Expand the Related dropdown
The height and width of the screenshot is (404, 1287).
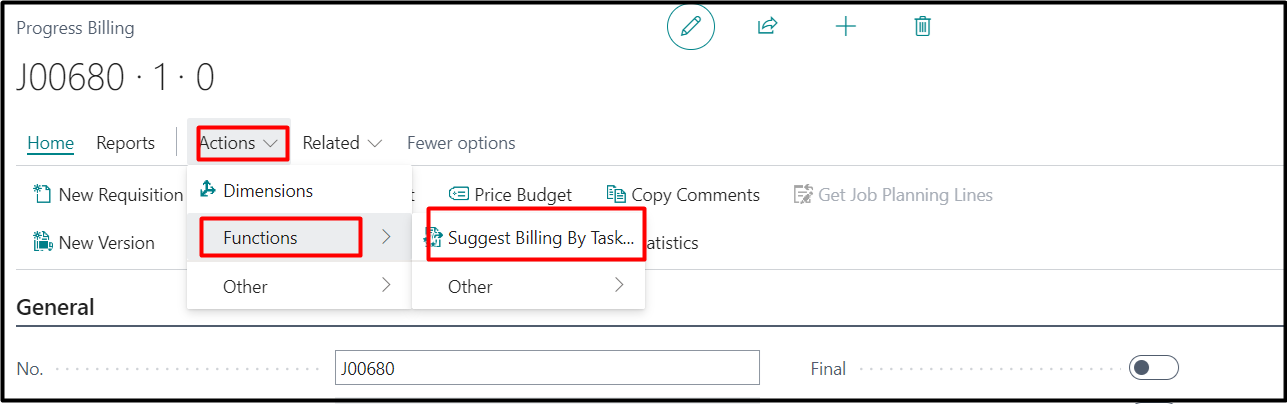pos(342,143)
